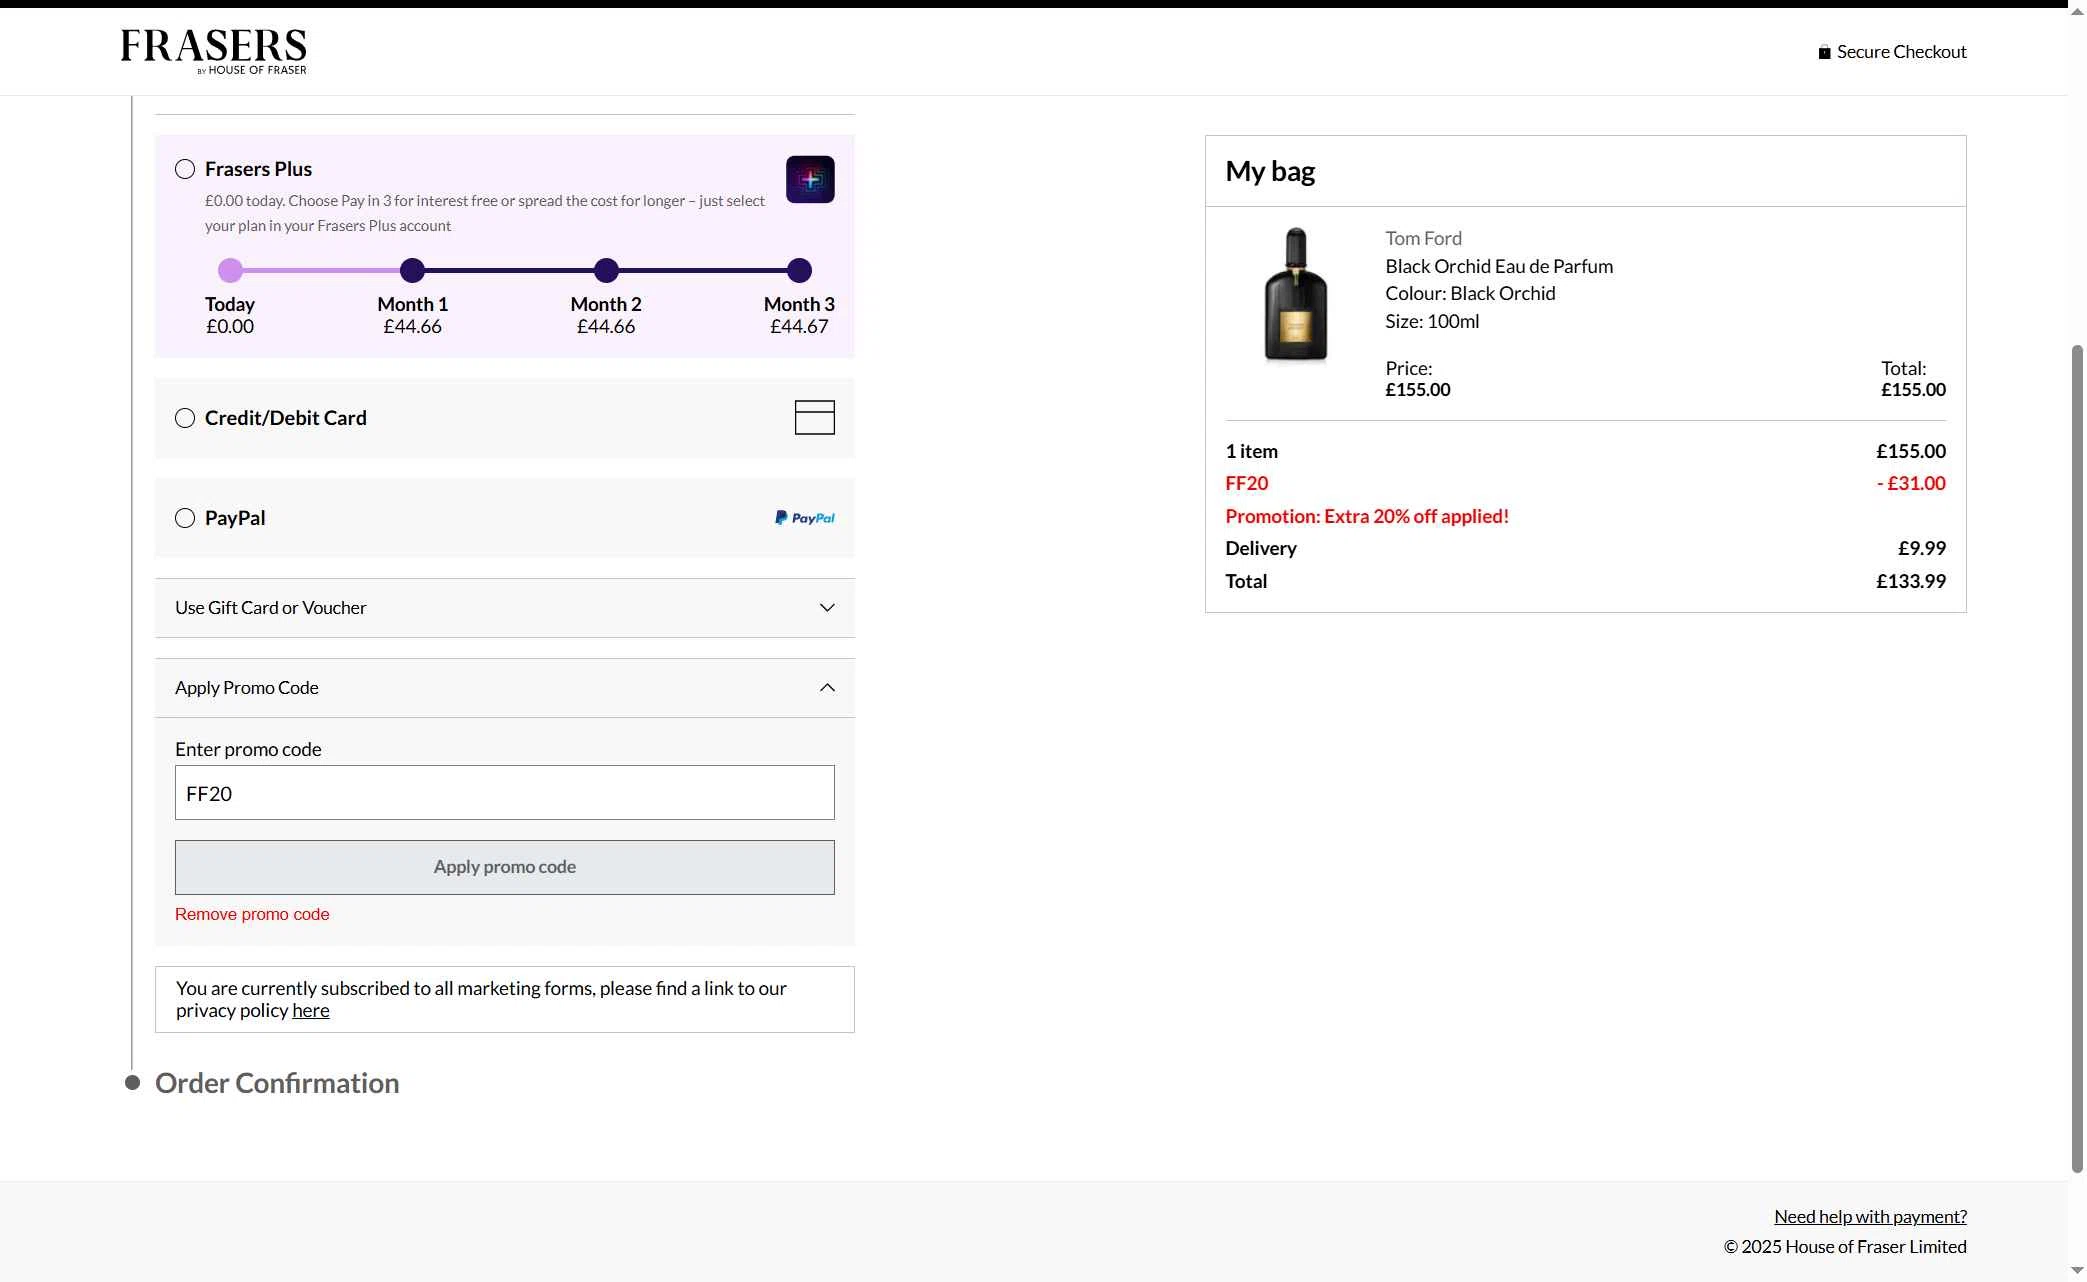Expand Use Gift Card or Voucher

tap(504, 608)
